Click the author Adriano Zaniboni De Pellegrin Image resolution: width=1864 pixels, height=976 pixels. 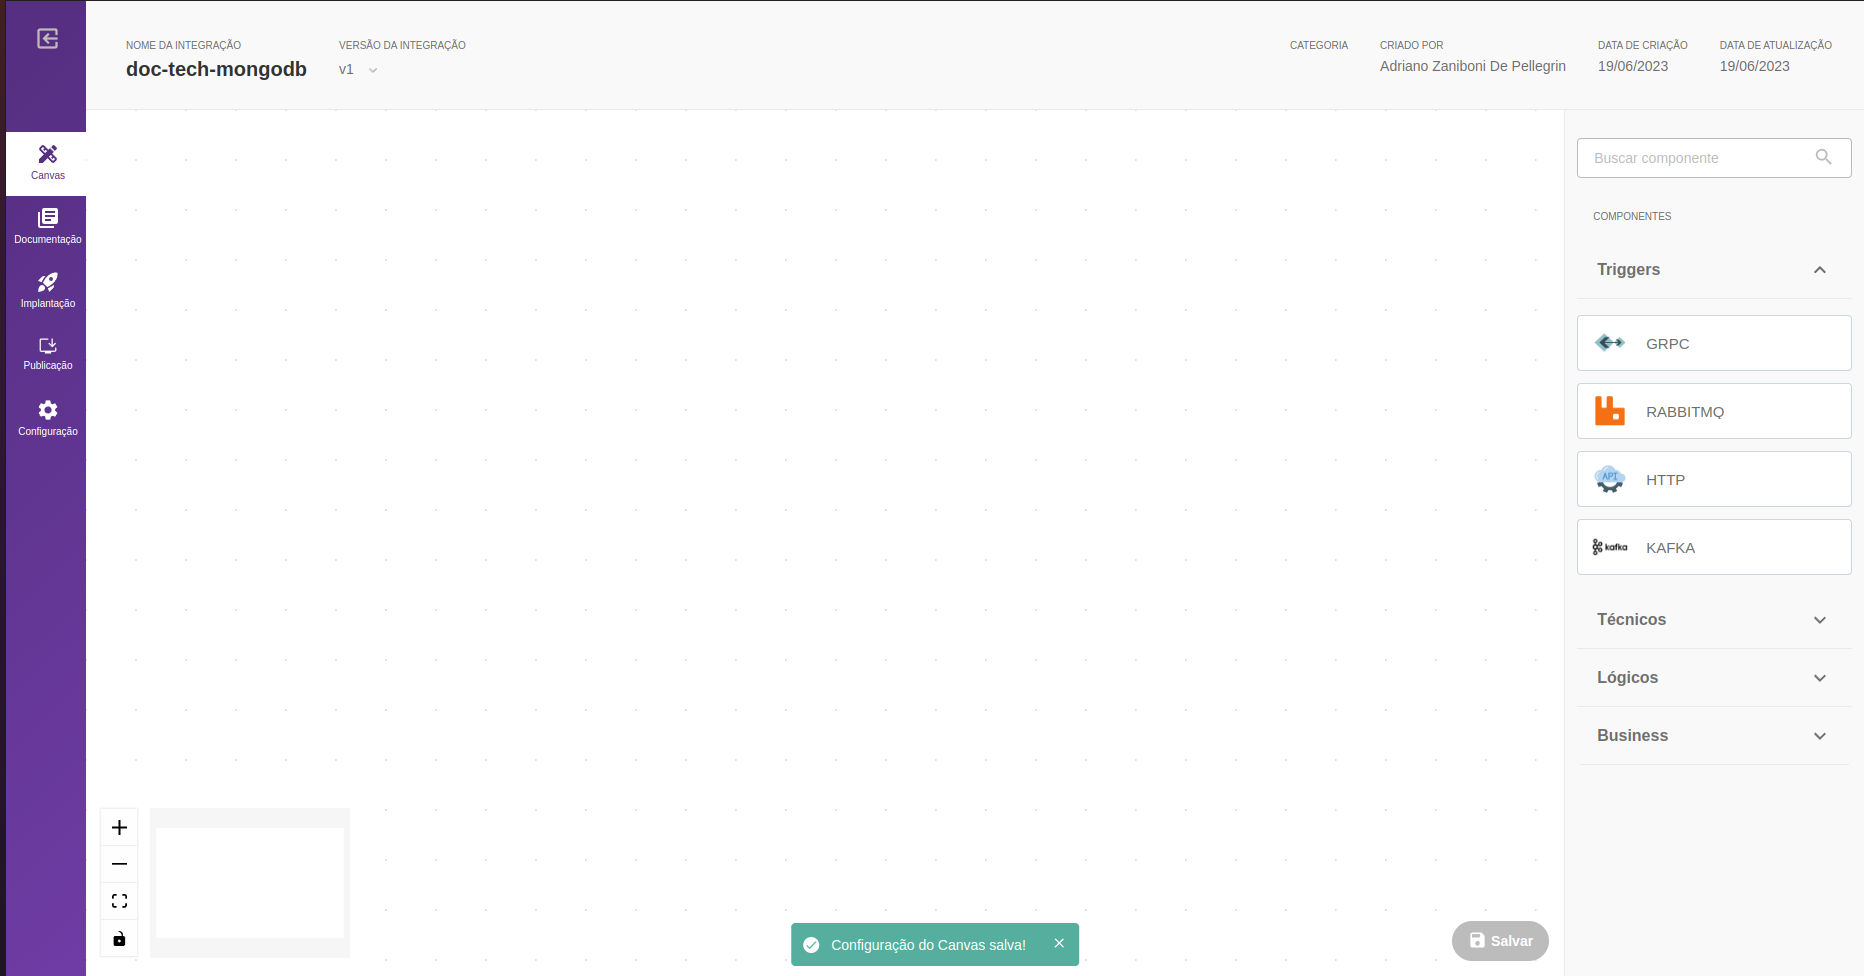click(x=1472, y=66)
